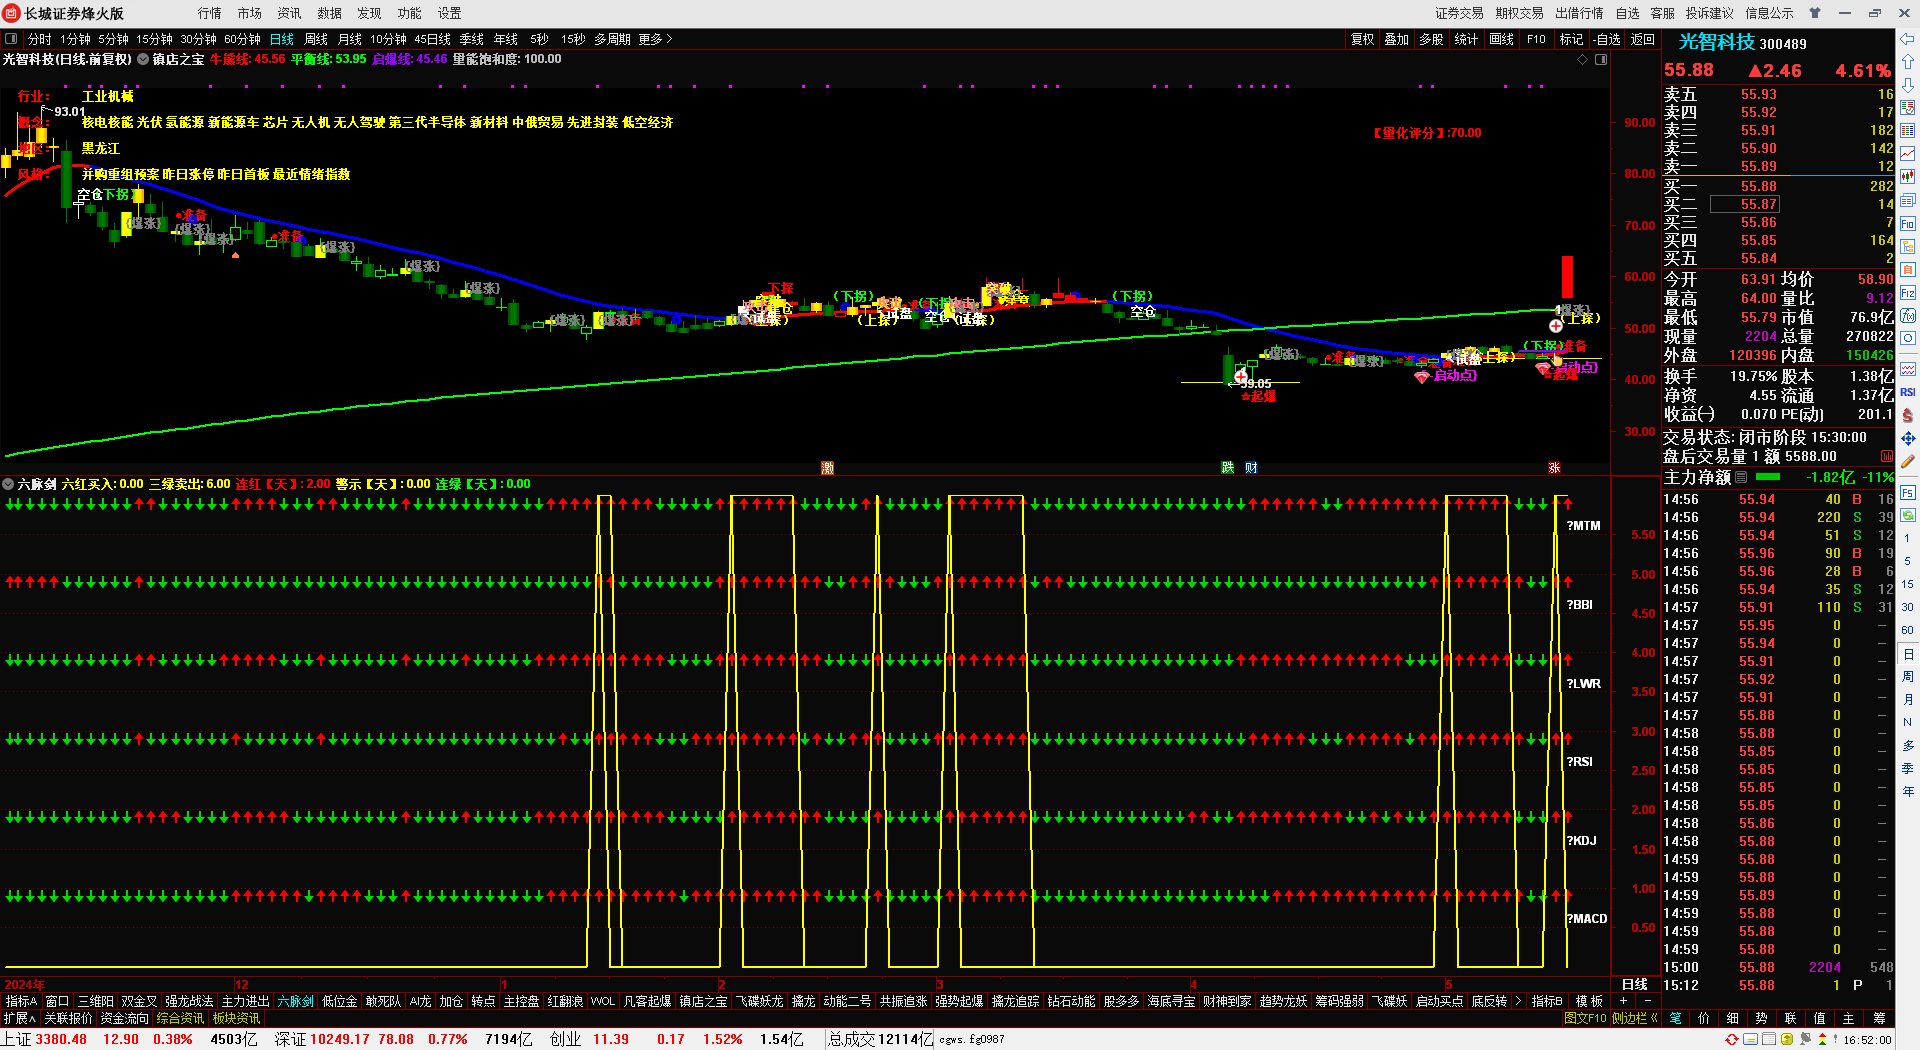Click the small list icon next to 主力净额
This screenshot has width=1920, height=1050.
click(x=1741, y=478)
